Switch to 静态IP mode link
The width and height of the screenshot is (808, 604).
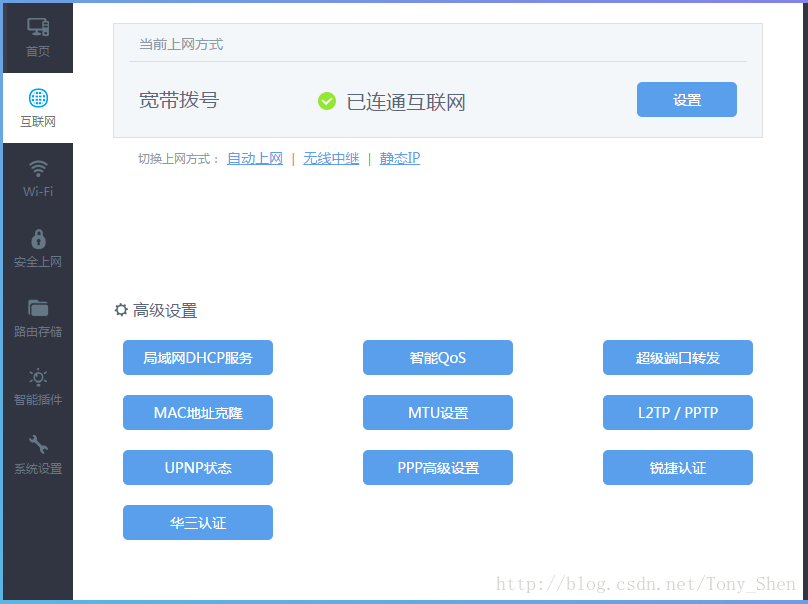(x=400, y=158)
